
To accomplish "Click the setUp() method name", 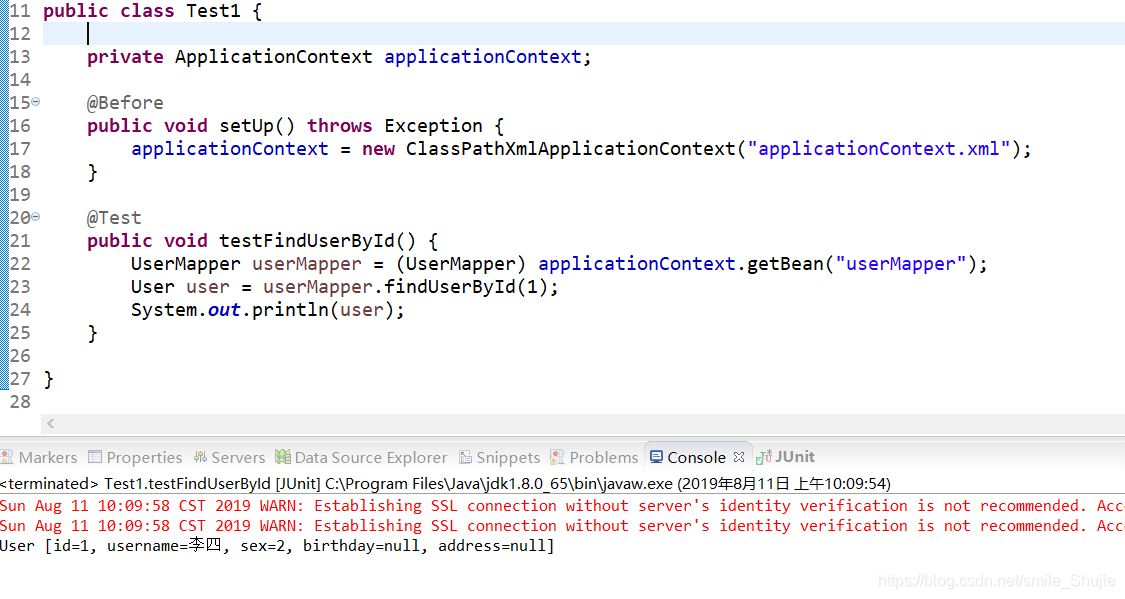I will (x=257, y=126).
